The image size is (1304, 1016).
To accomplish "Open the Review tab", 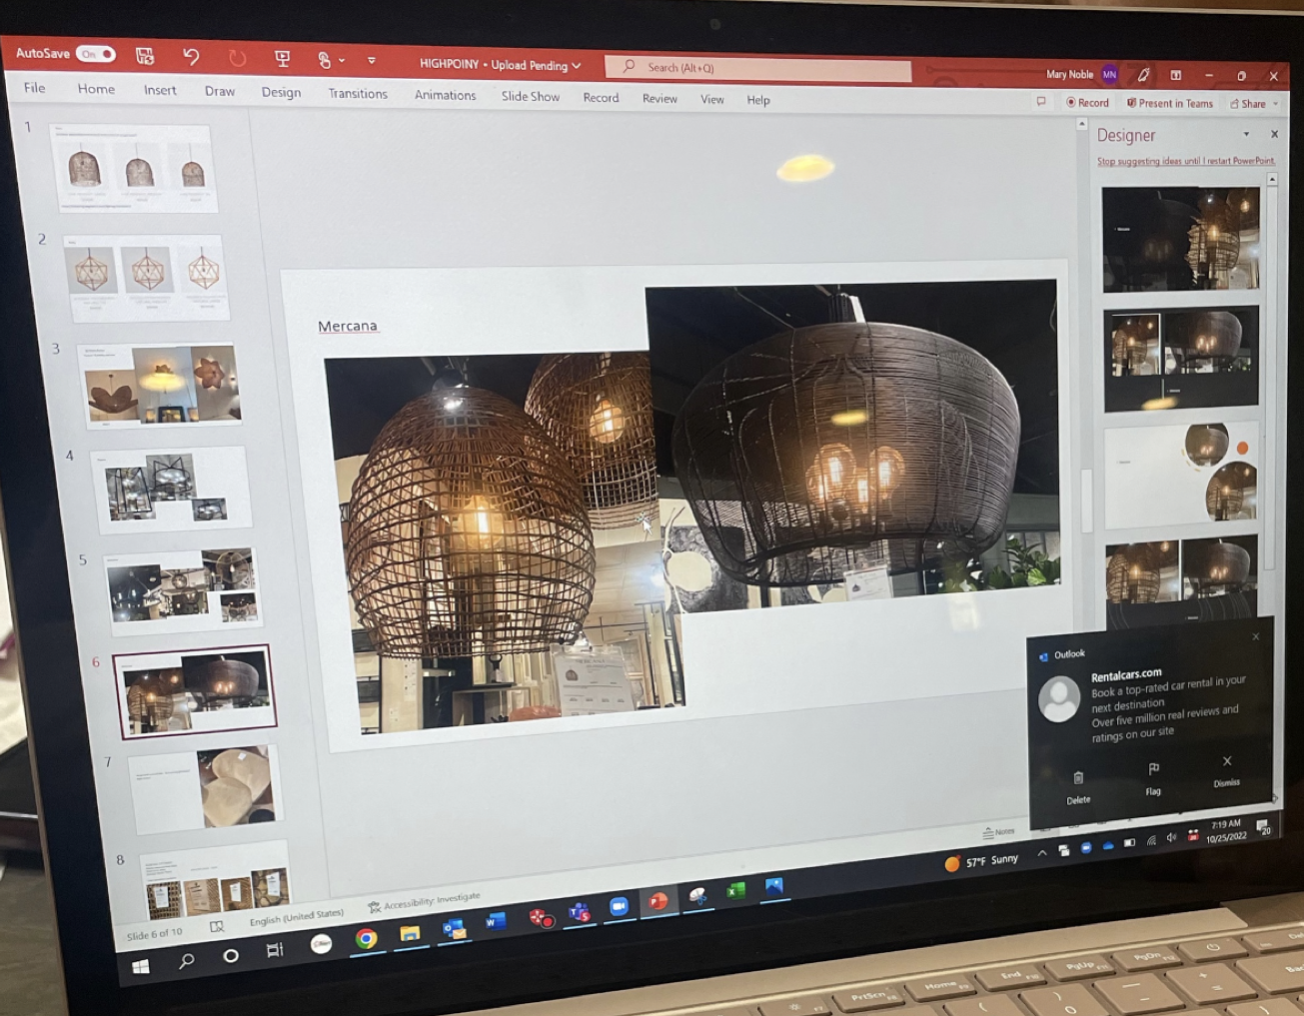I will click(660, 98).
